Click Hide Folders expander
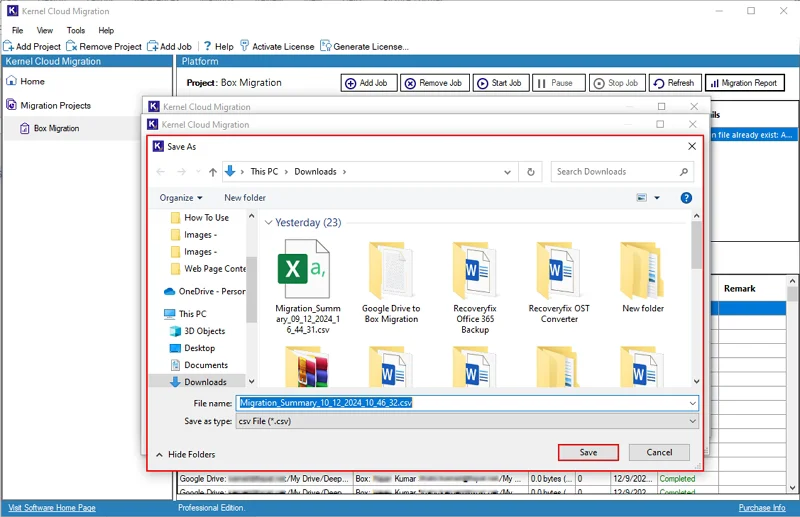Viewport: 800px width, 517px height. (x=186, y=454)
